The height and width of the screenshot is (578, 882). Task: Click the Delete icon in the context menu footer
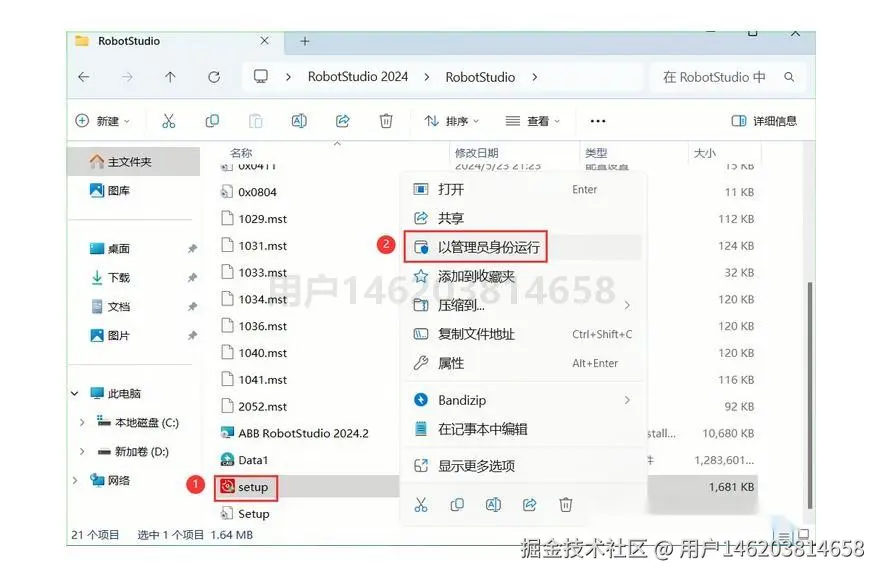pos(566,505)
